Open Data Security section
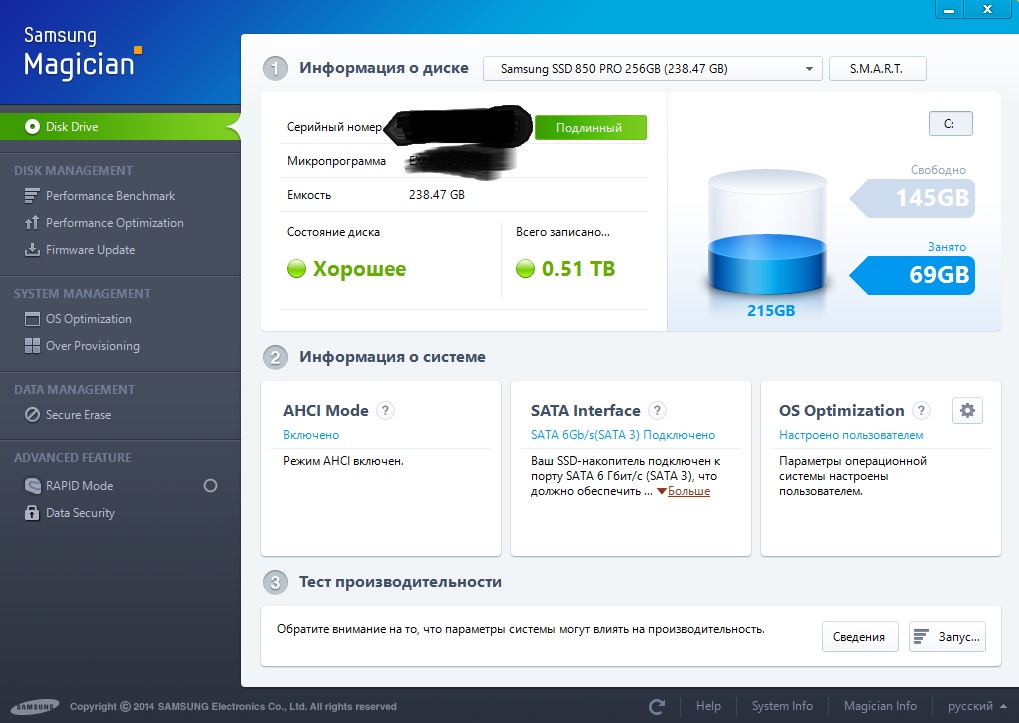Screen dimensions: 1019x723 point(80,513)
